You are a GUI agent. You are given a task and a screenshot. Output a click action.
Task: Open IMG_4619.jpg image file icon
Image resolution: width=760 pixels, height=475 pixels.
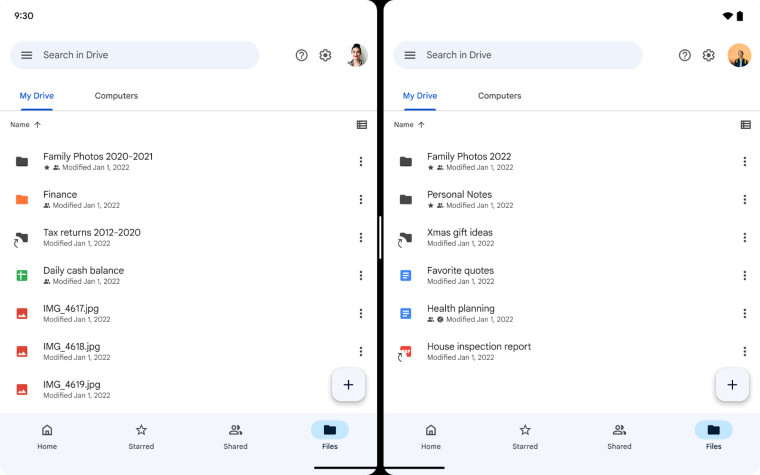22,389
